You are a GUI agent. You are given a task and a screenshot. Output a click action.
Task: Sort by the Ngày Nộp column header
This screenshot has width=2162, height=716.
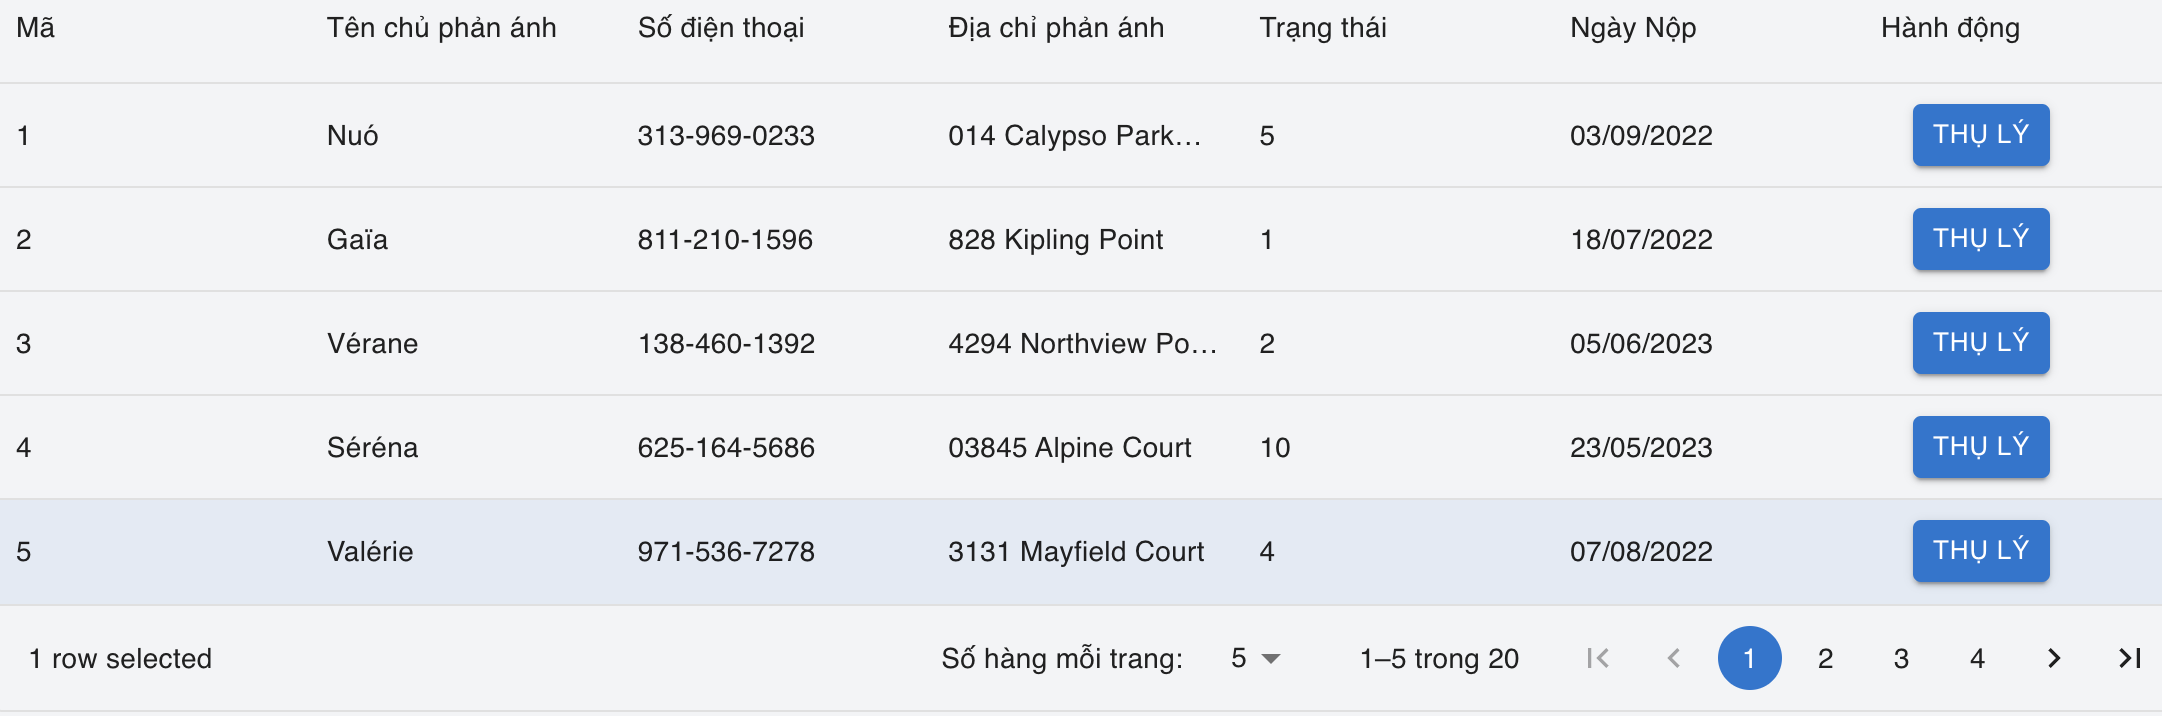click(x=1632, y=27)
